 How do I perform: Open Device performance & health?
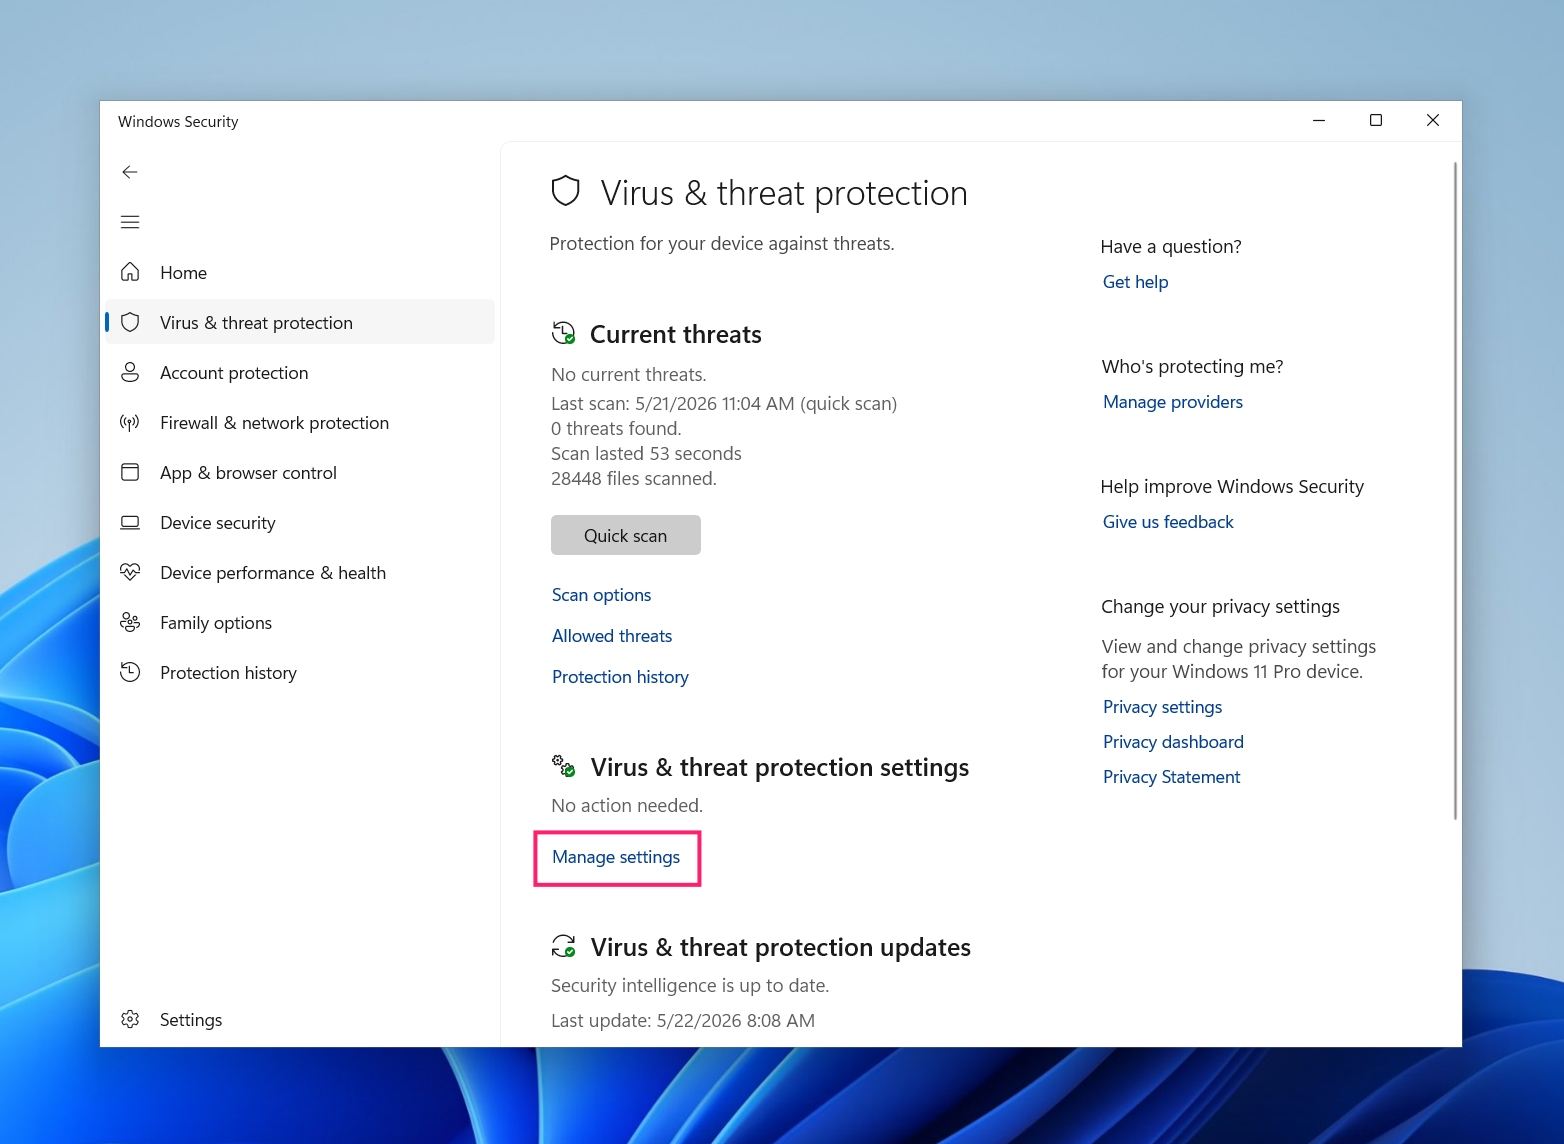click(300, 572)
